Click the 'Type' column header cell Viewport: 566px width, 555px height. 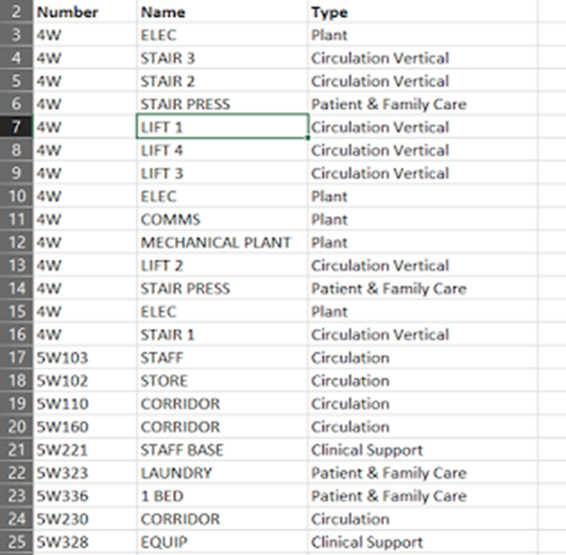[423, 12]
